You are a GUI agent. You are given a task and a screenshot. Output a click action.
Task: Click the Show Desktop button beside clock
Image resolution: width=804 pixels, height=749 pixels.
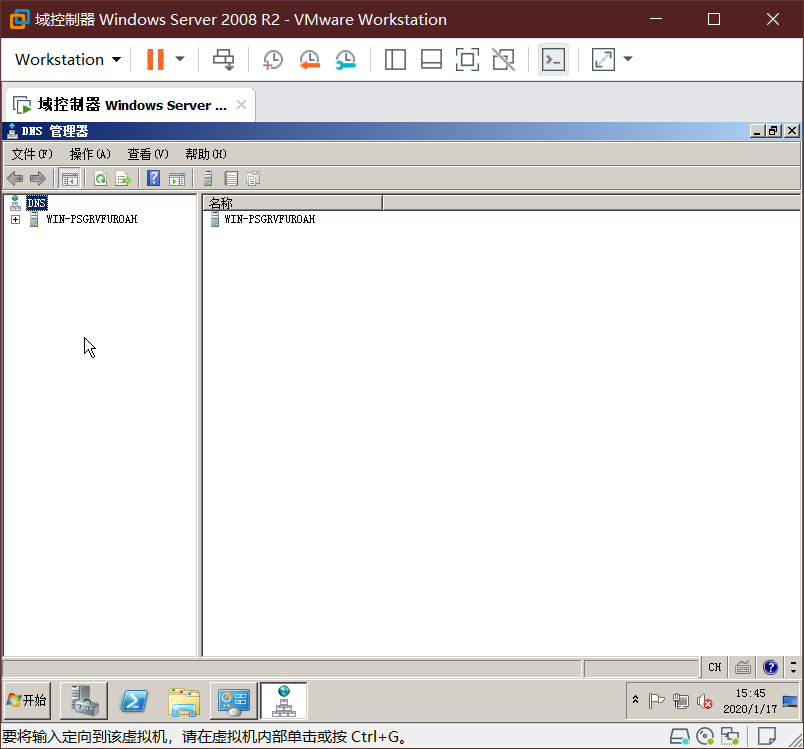coord(790,701)
